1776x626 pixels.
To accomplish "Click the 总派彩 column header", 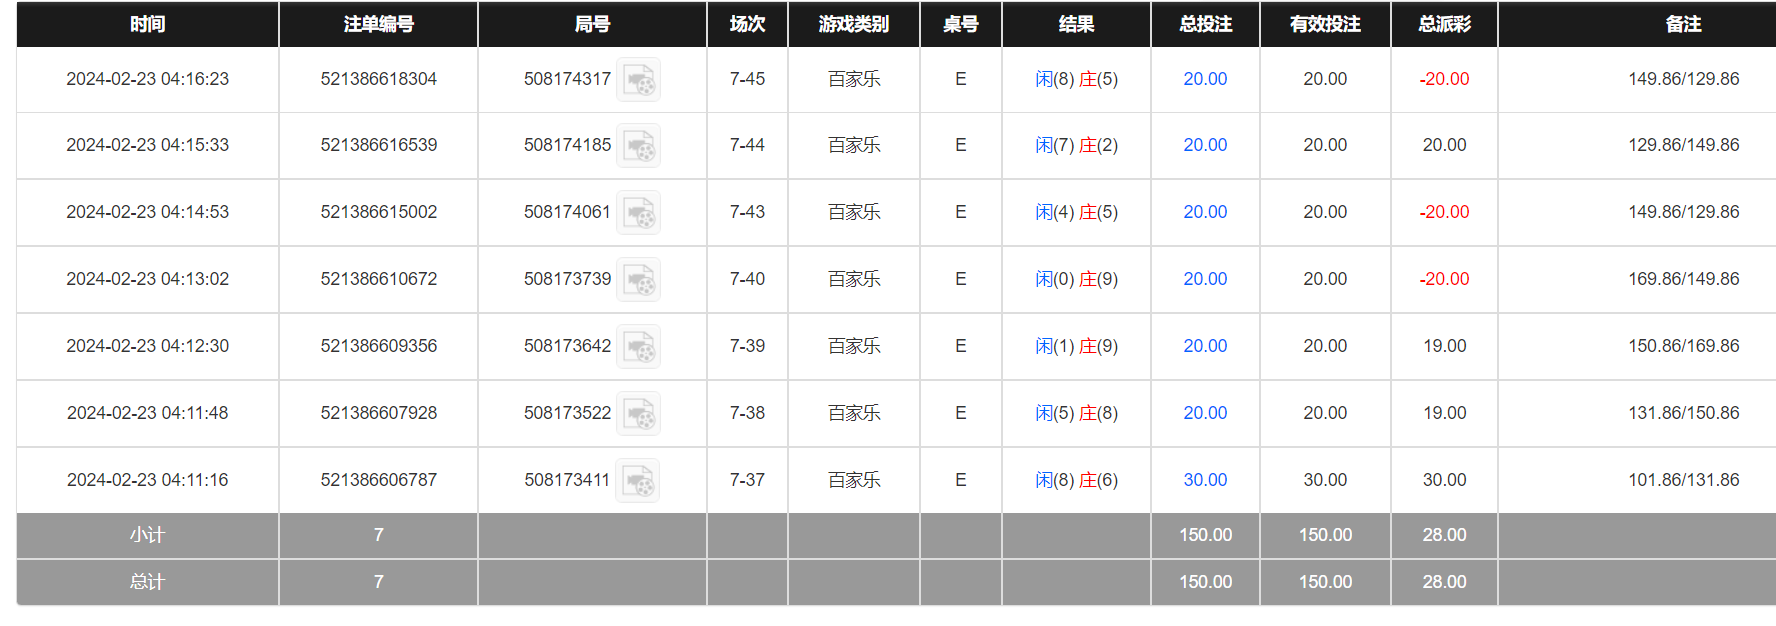I will pyautogui.click(x=1444, y=24).
